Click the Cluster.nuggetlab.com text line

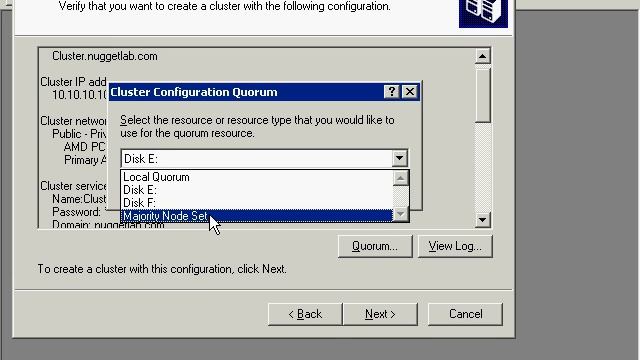click(x=104, y=56)
